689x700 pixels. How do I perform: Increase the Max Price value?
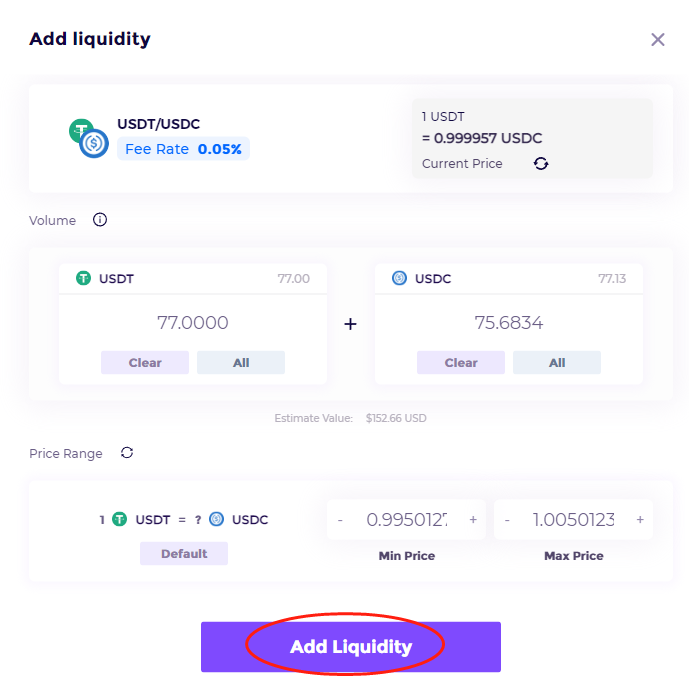(640, 520)
